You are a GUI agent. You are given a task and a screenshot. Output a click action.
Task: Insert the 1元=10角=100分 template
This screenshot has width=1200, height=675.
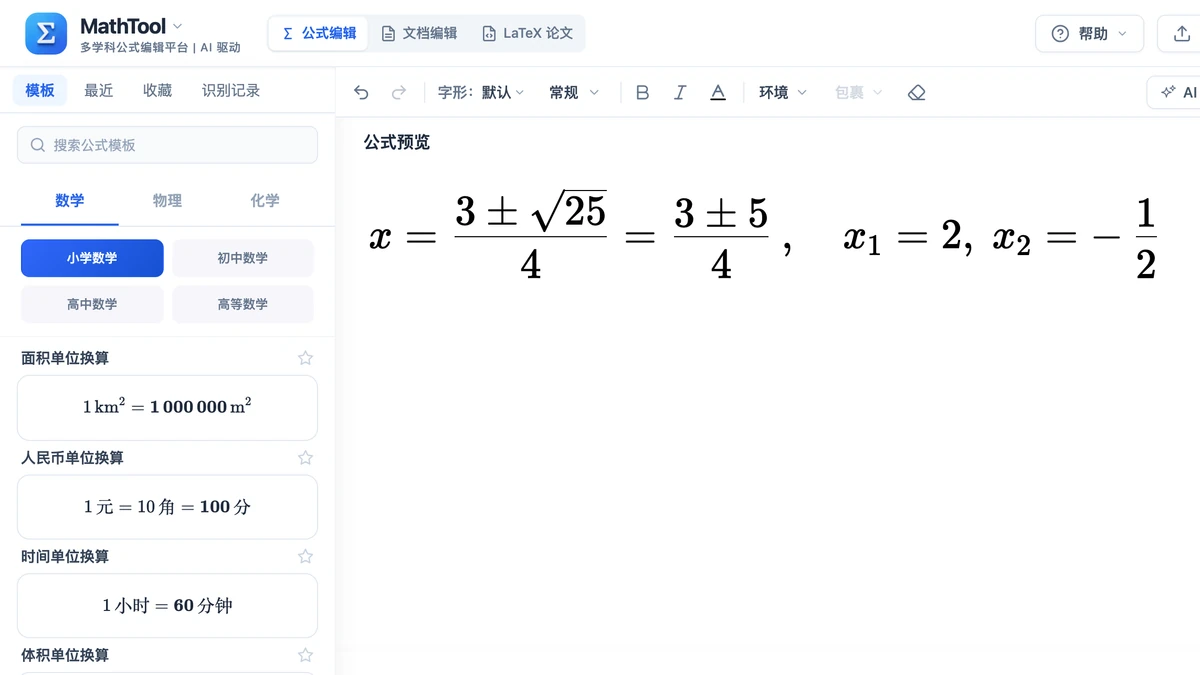pyautogui.click(x=167, y=507)
